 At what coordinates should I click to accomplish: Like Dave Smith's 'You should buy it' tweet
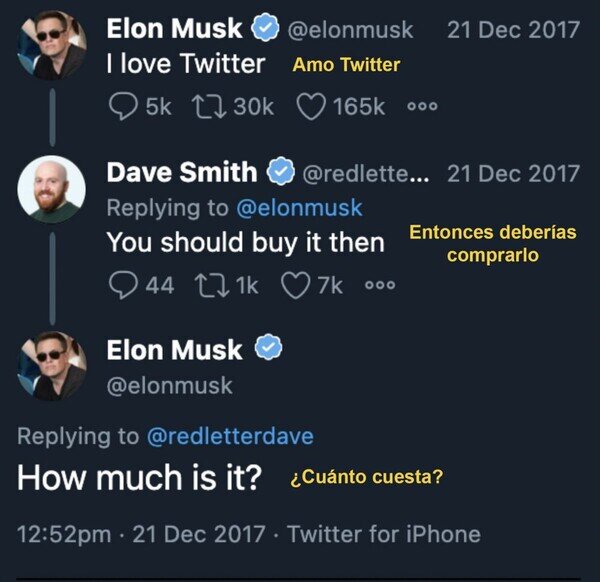point(296,286)
